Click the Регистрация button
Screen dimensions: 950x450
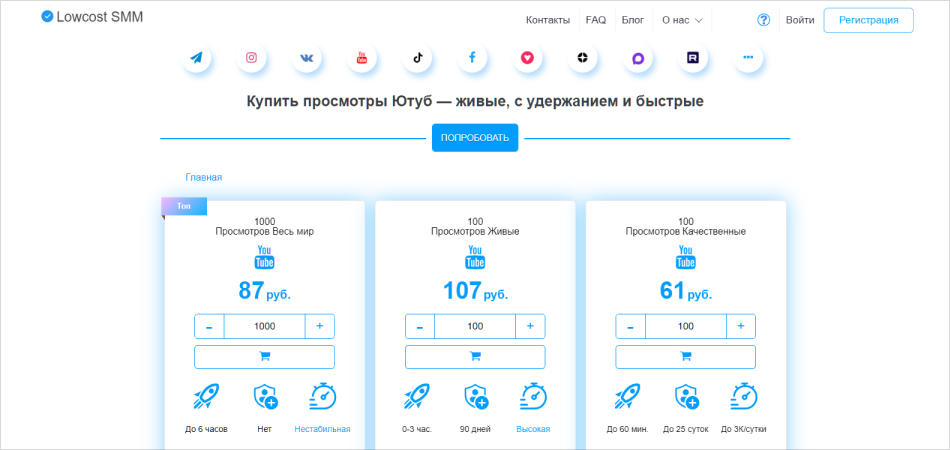click(868, 20)
